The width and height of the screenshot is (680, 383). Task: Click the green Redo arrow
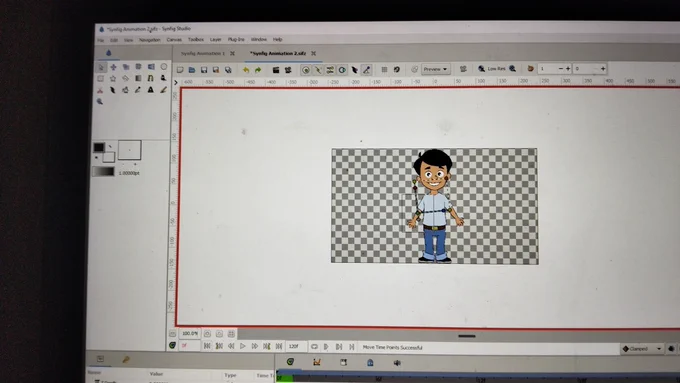(258, 70)
